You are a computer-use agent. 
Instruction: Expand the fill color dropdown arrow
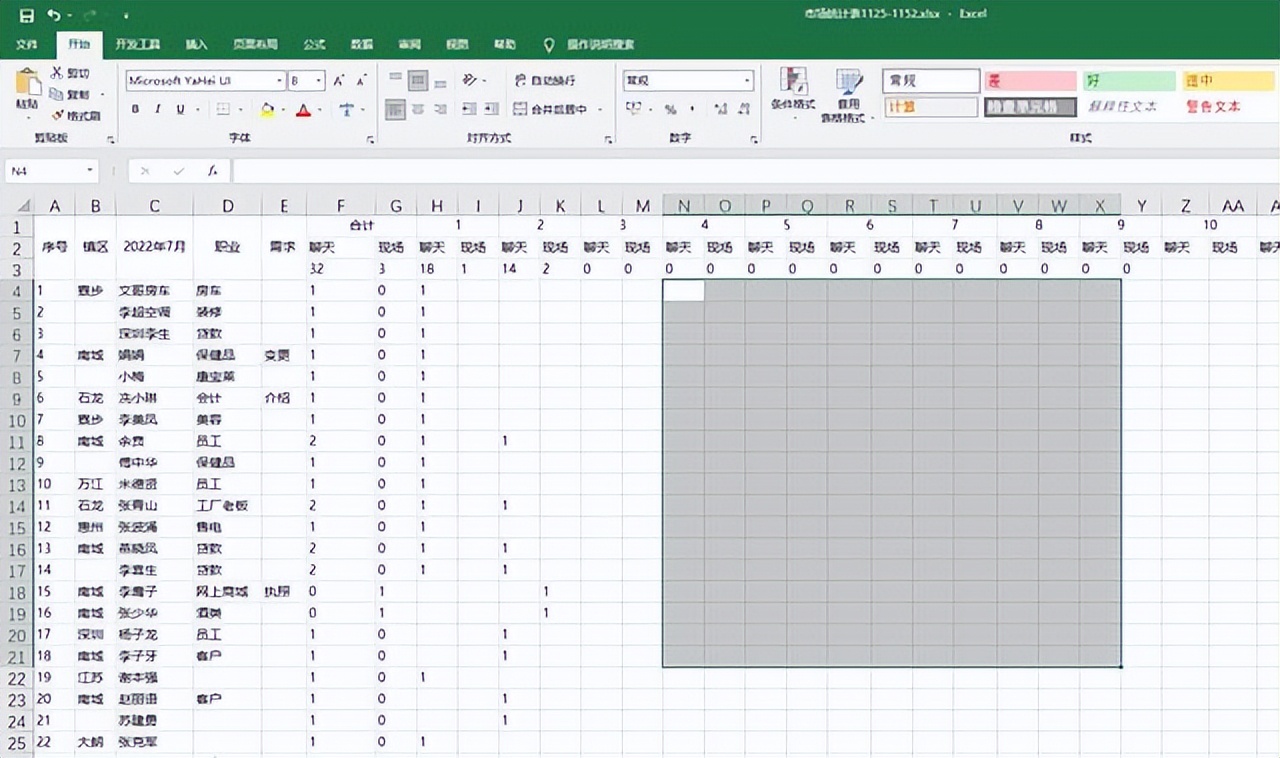[283, 109]
